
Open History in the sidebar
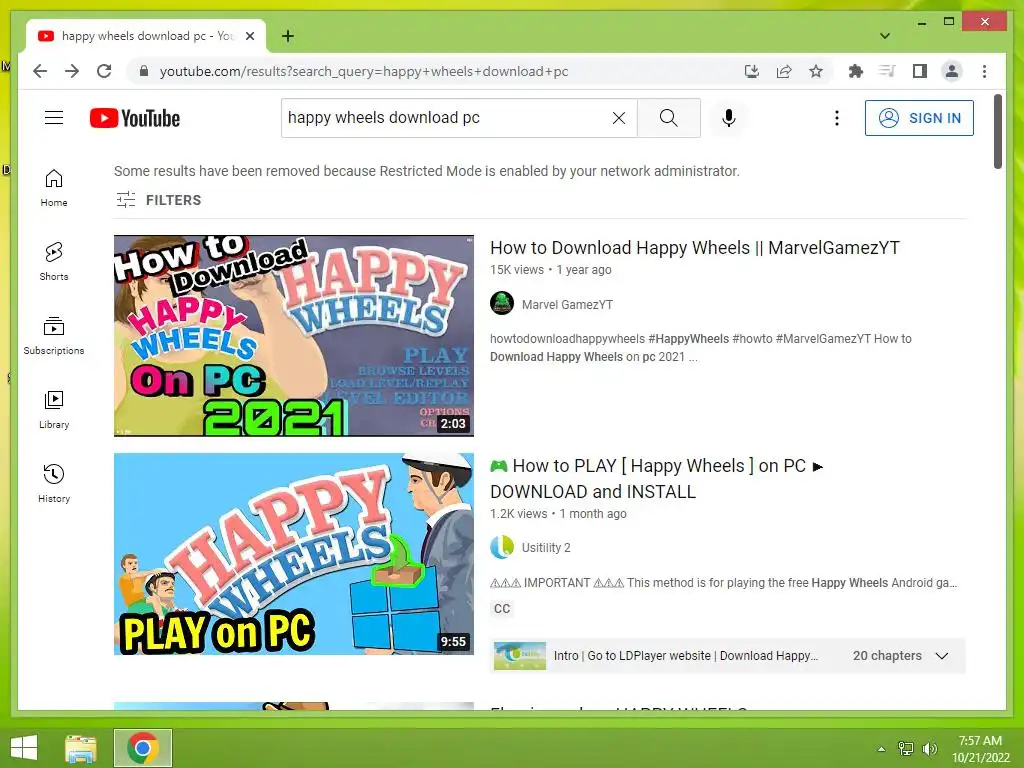pyautogui.click(x=54, y=483)
